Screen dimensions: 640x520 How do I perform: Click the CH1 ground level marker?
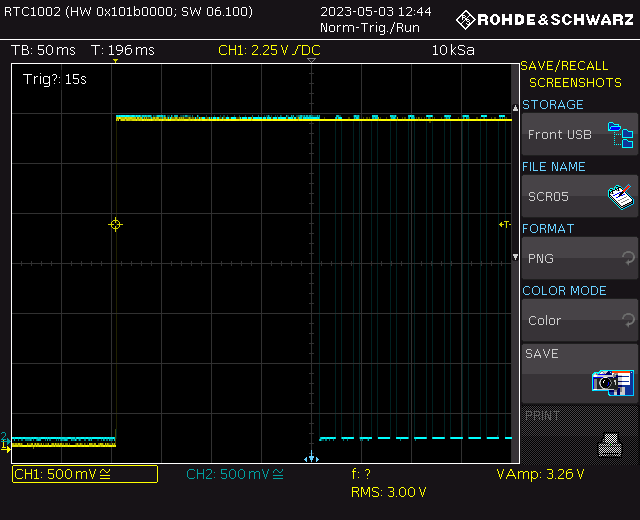pyautogui.click(x=5, y=448)
